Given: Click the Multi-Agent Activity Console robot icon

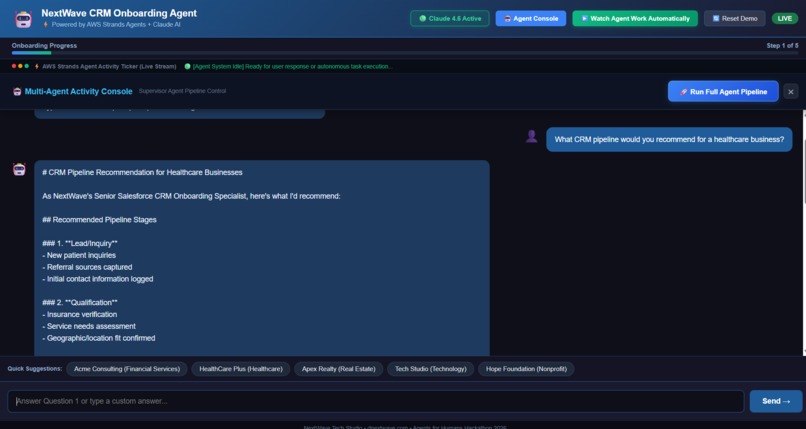Looking at the screenshot, I should tap(17, 91).
